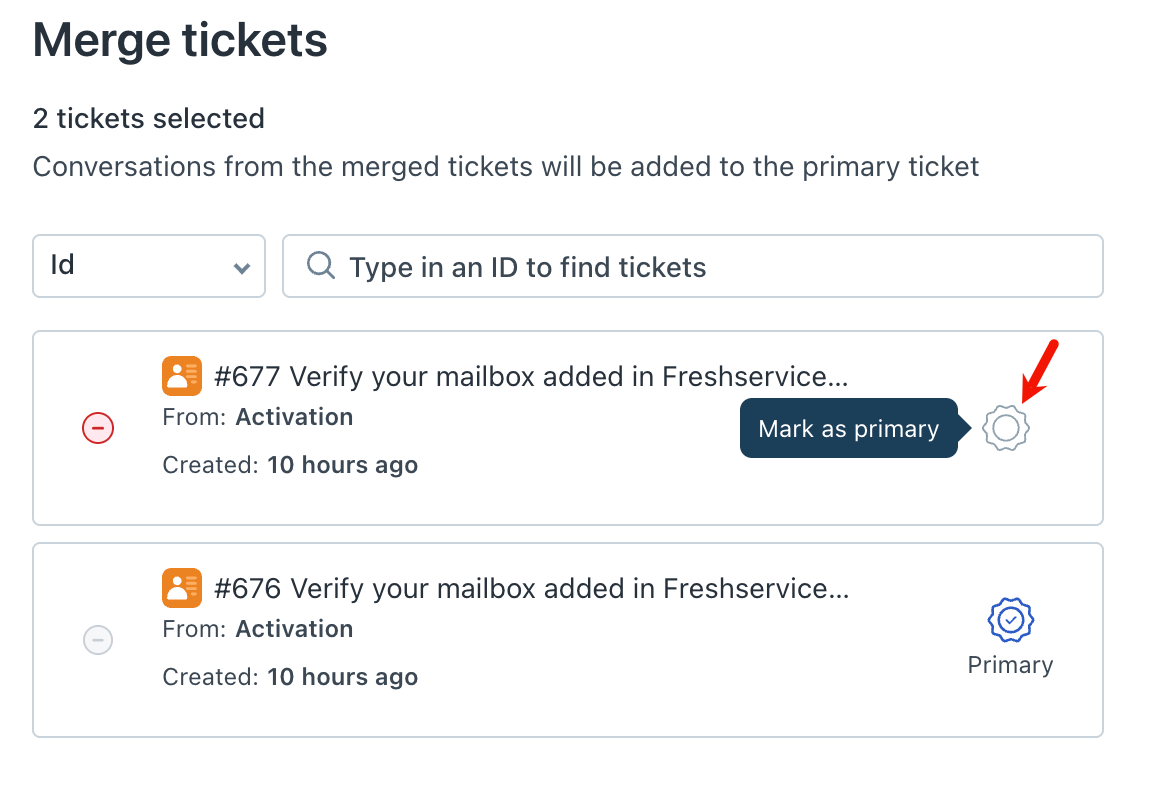Click the 'Mark as primary' tooltip

[848, 429]
